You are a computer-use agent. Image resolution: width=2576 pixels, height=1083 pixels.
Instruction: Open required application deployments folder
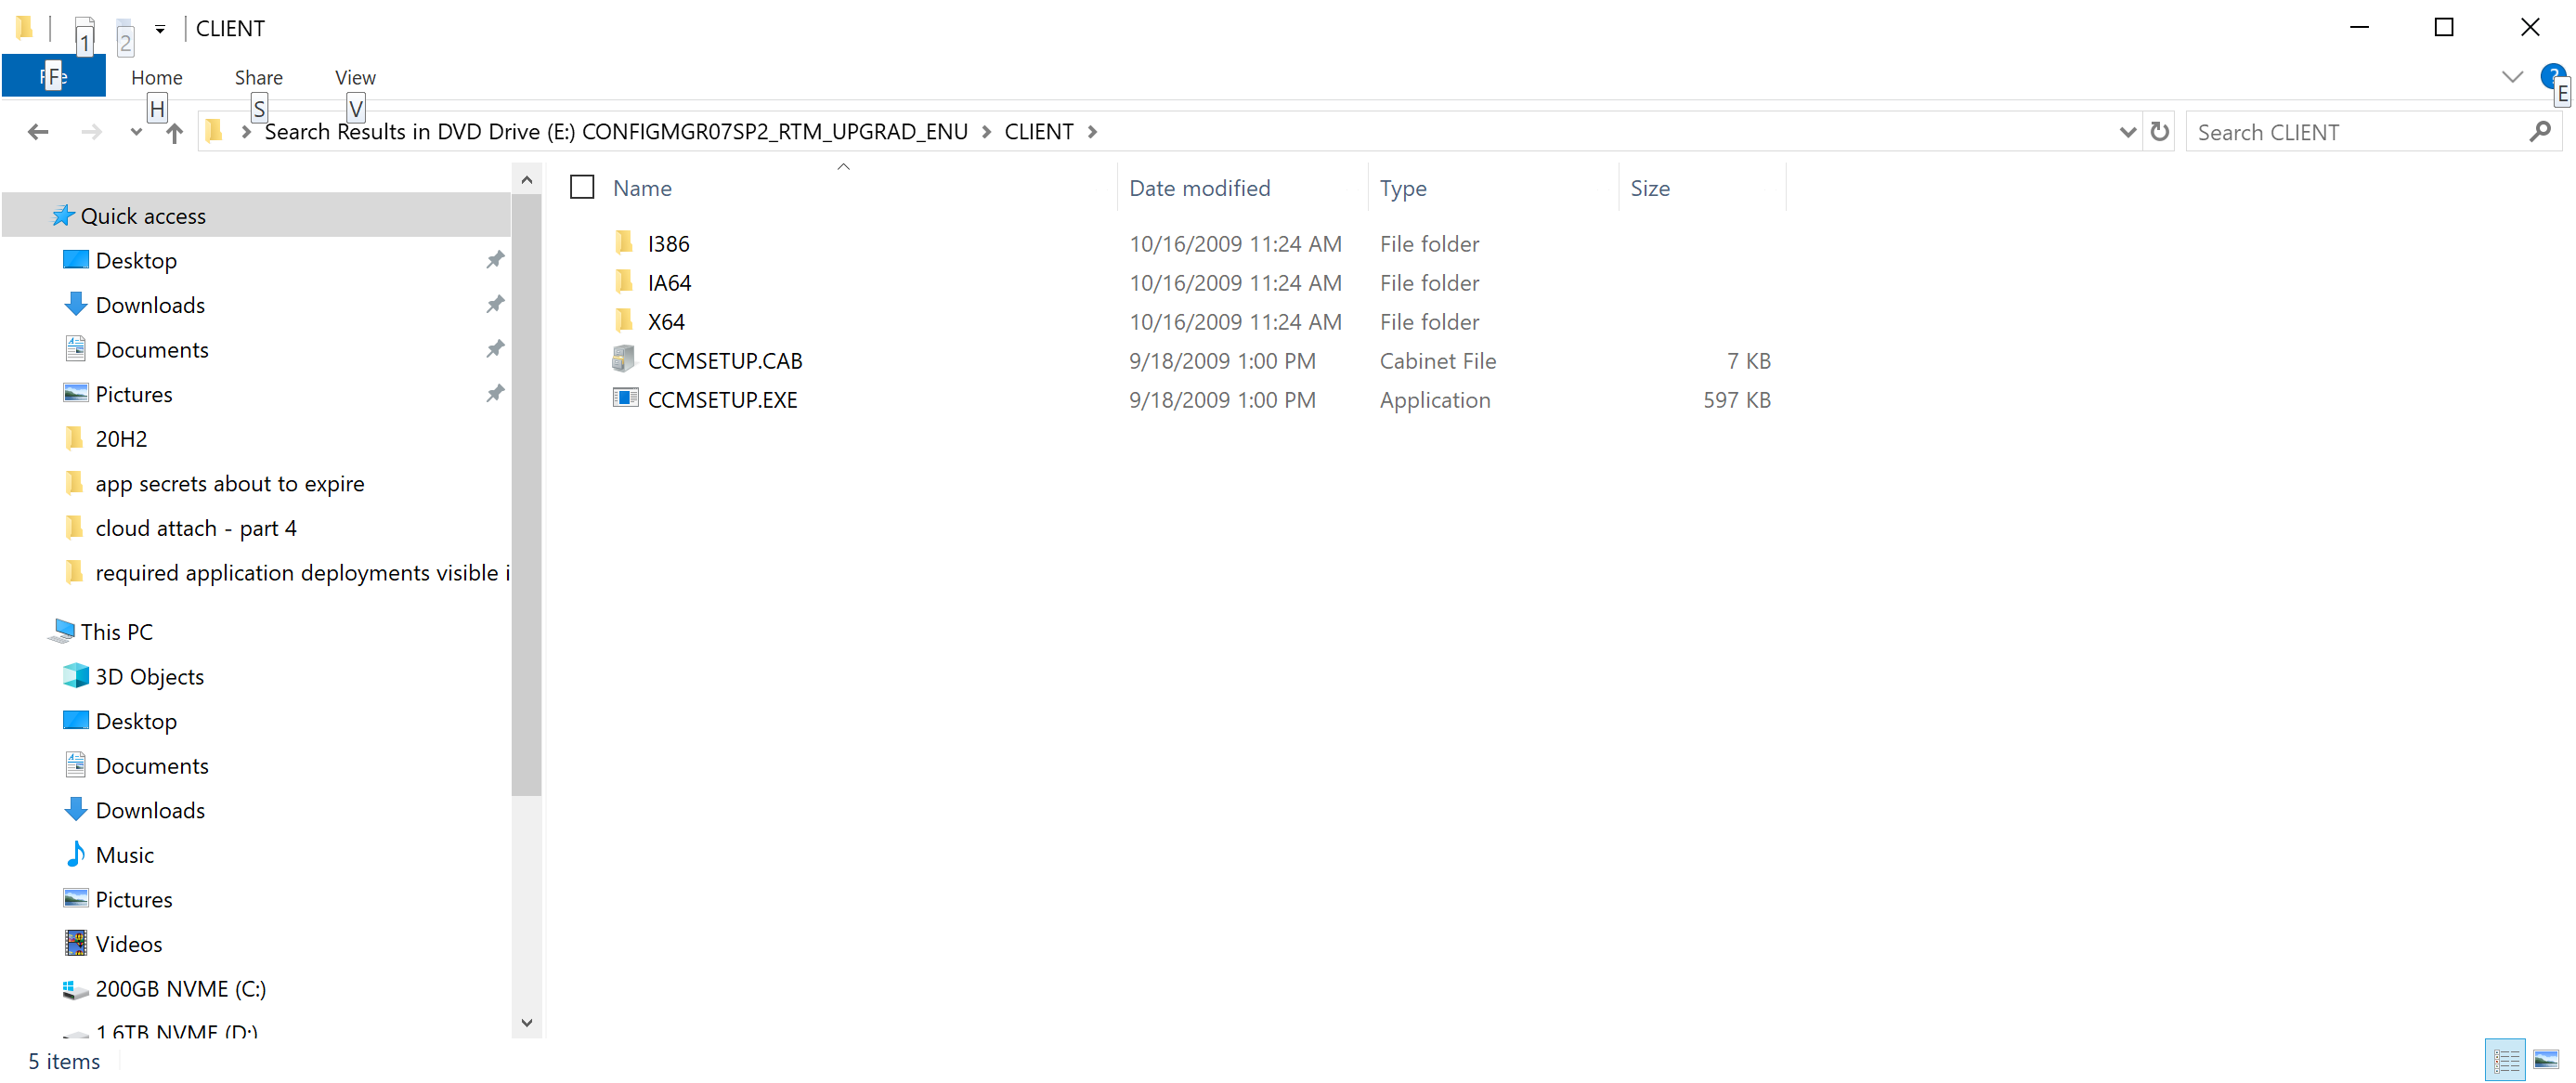tap(302, 572)
